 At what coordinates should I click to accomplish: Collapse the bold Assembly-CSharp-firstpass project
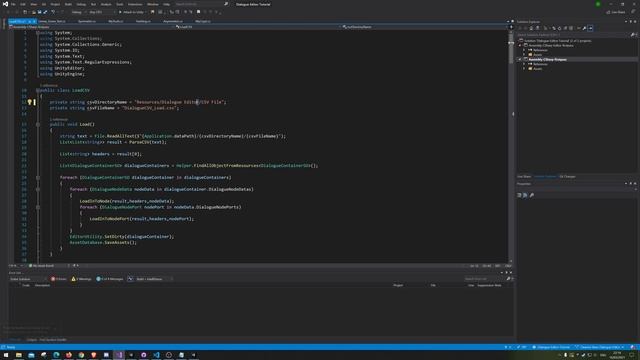[520, 60]
